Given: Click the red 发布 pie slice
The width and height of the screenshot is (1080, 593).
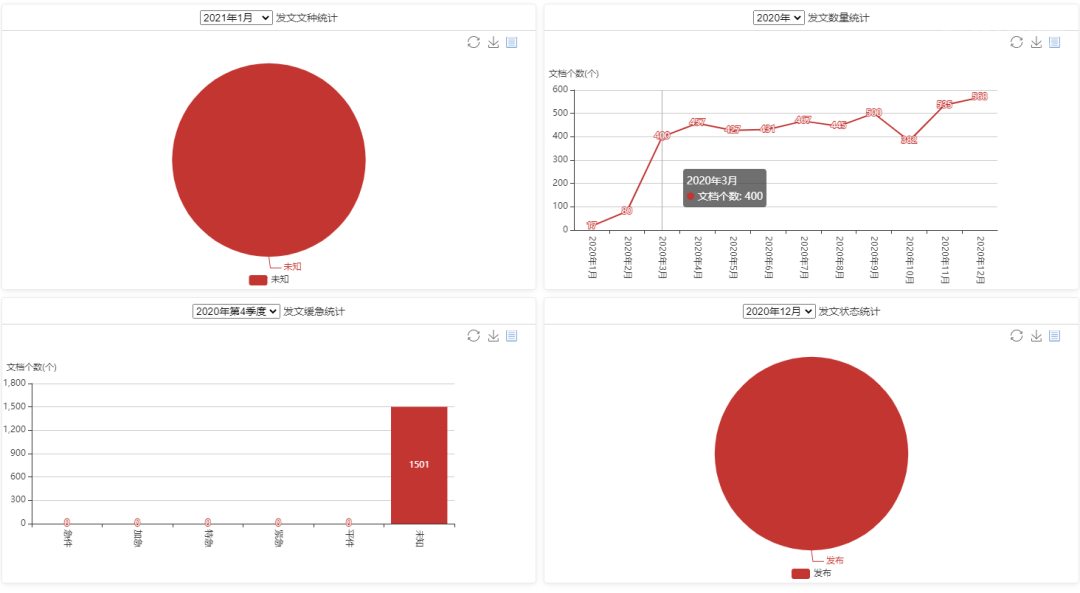Looking at the screenshot, I should [x=811, y=453].
